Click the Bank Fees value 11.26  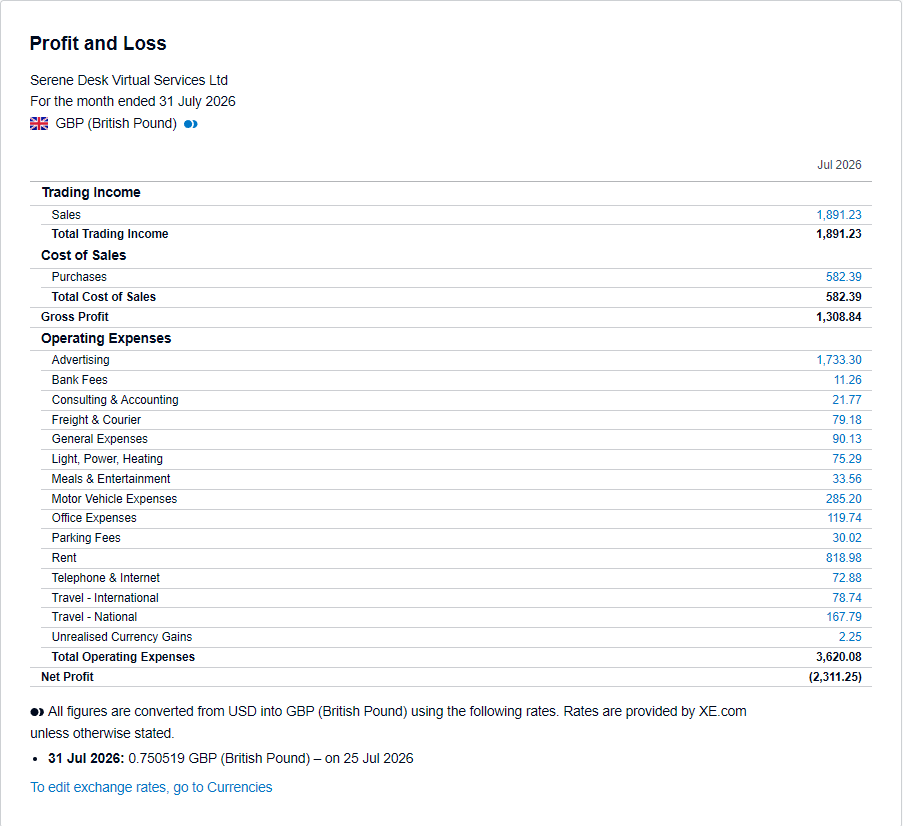click(x=847, y=380)
